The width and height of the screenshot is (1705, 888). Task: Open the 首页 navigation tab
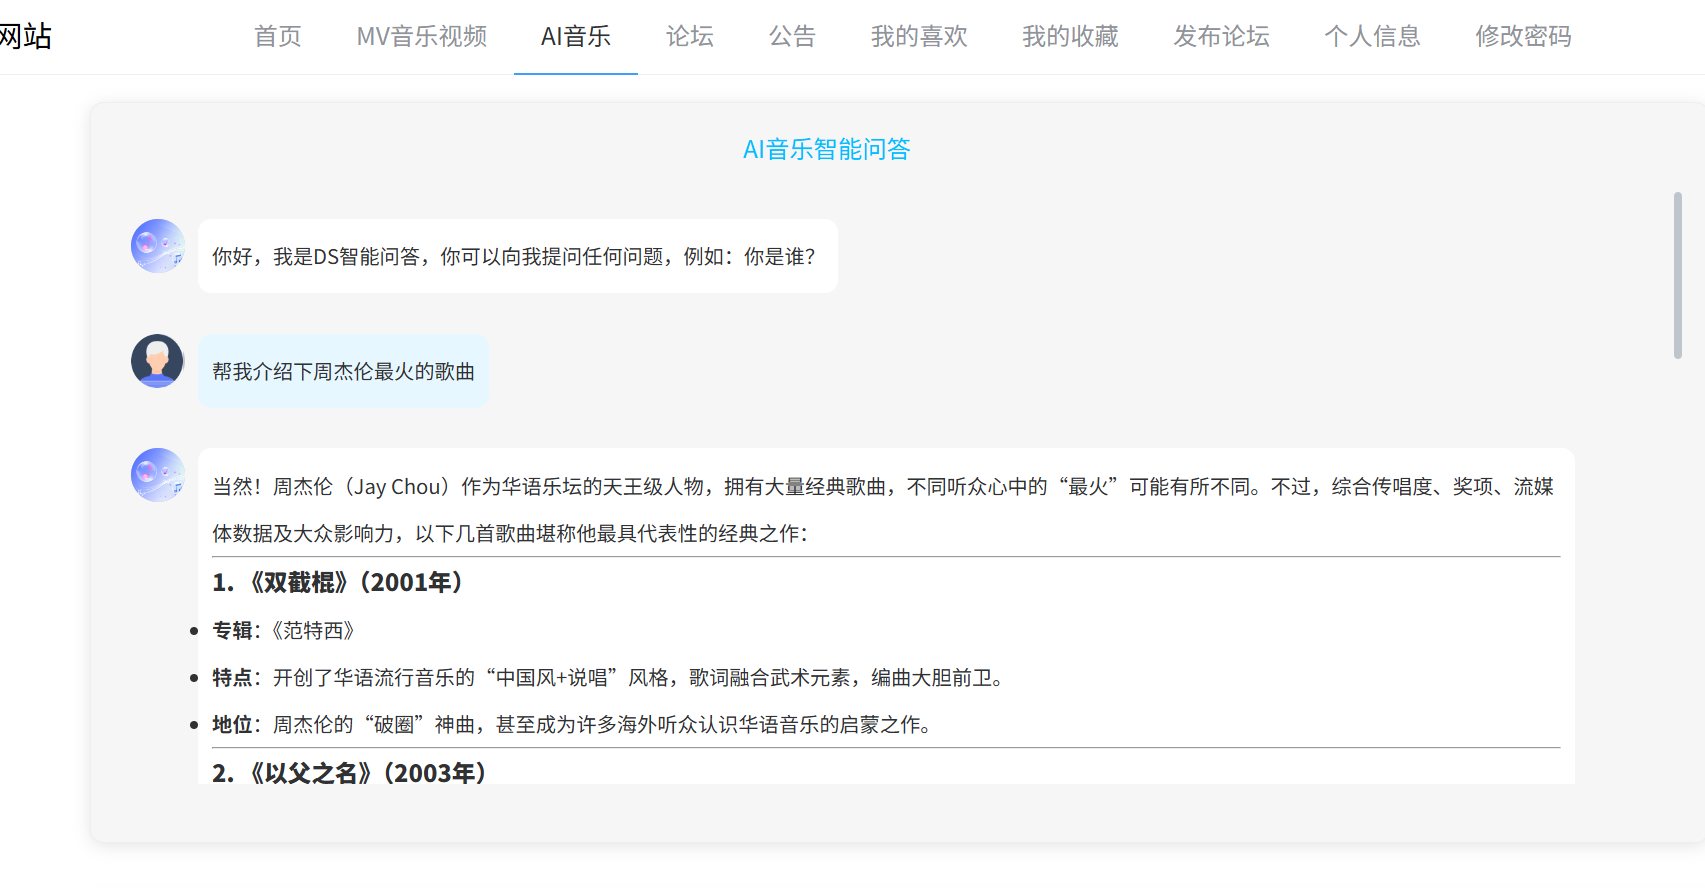tap(278, 37)
